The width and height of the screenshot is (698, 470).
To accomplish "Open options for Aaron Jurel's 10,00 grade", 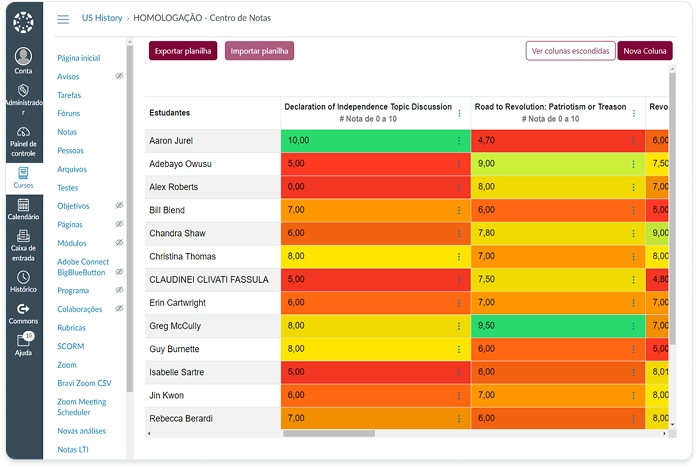I will 459,141.
